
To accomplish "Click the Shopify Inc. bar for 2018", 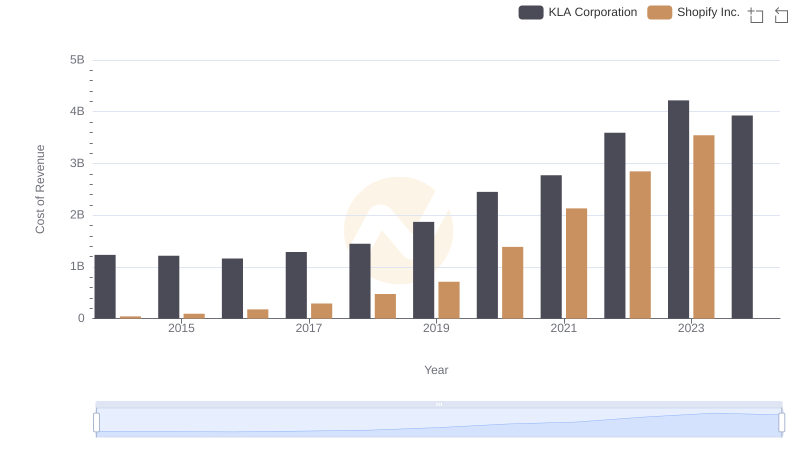I will tap(385, 306).
